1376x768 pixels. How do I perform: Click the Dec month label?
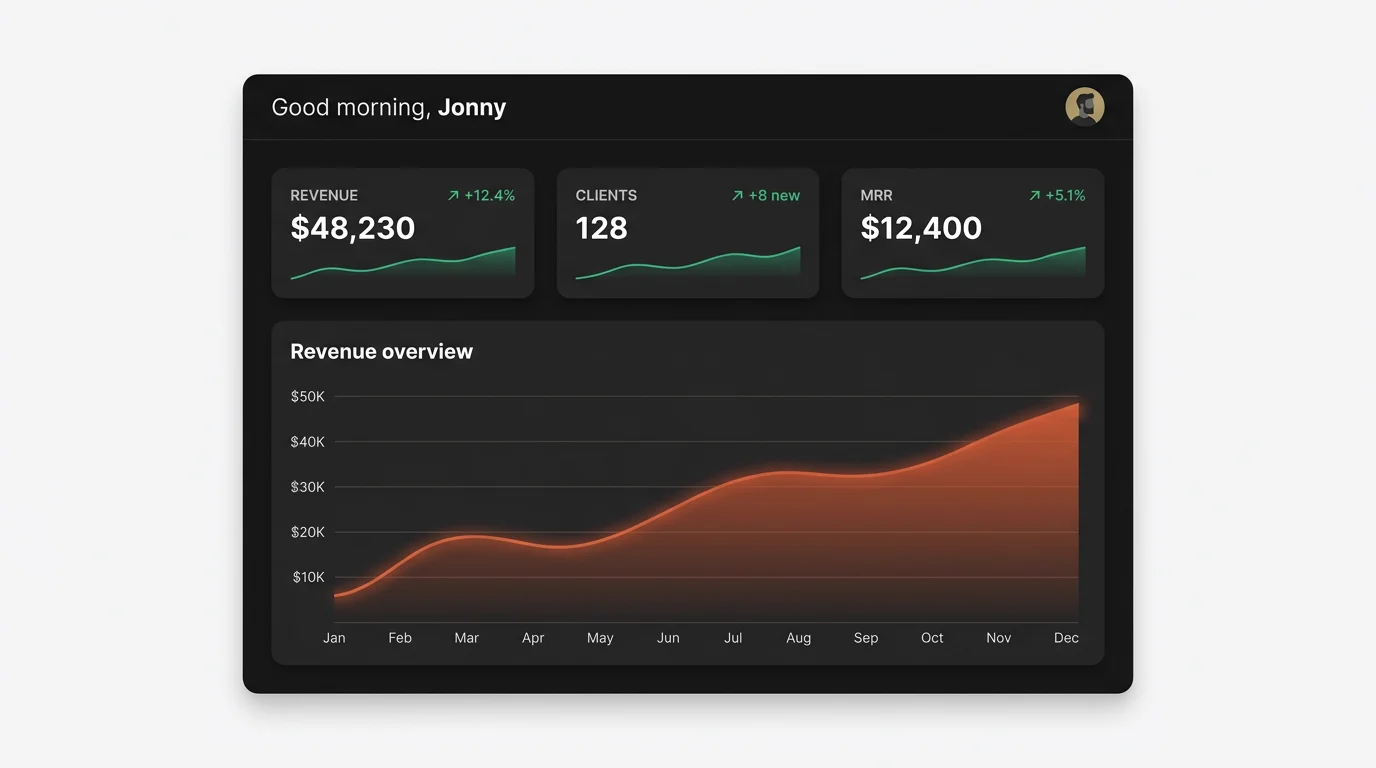click(x=1066, y=638)
